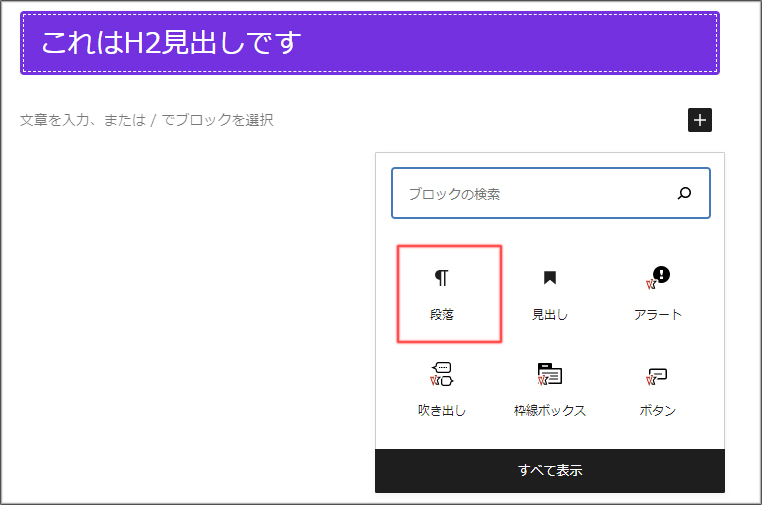
Task: Click the 吹き出し label
Action: pyautogui.click(x=441, y=411)
